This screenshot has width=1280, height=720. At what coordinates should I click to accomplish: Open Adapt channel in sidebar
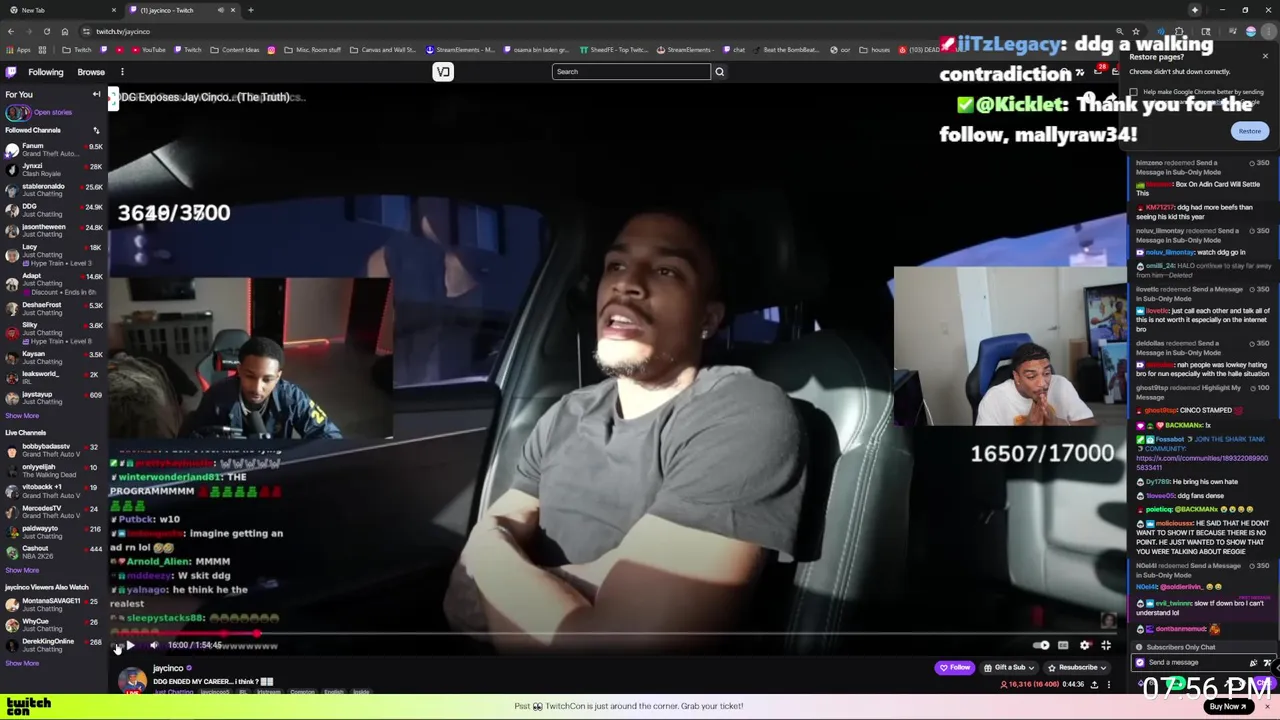tap(54, 283)
